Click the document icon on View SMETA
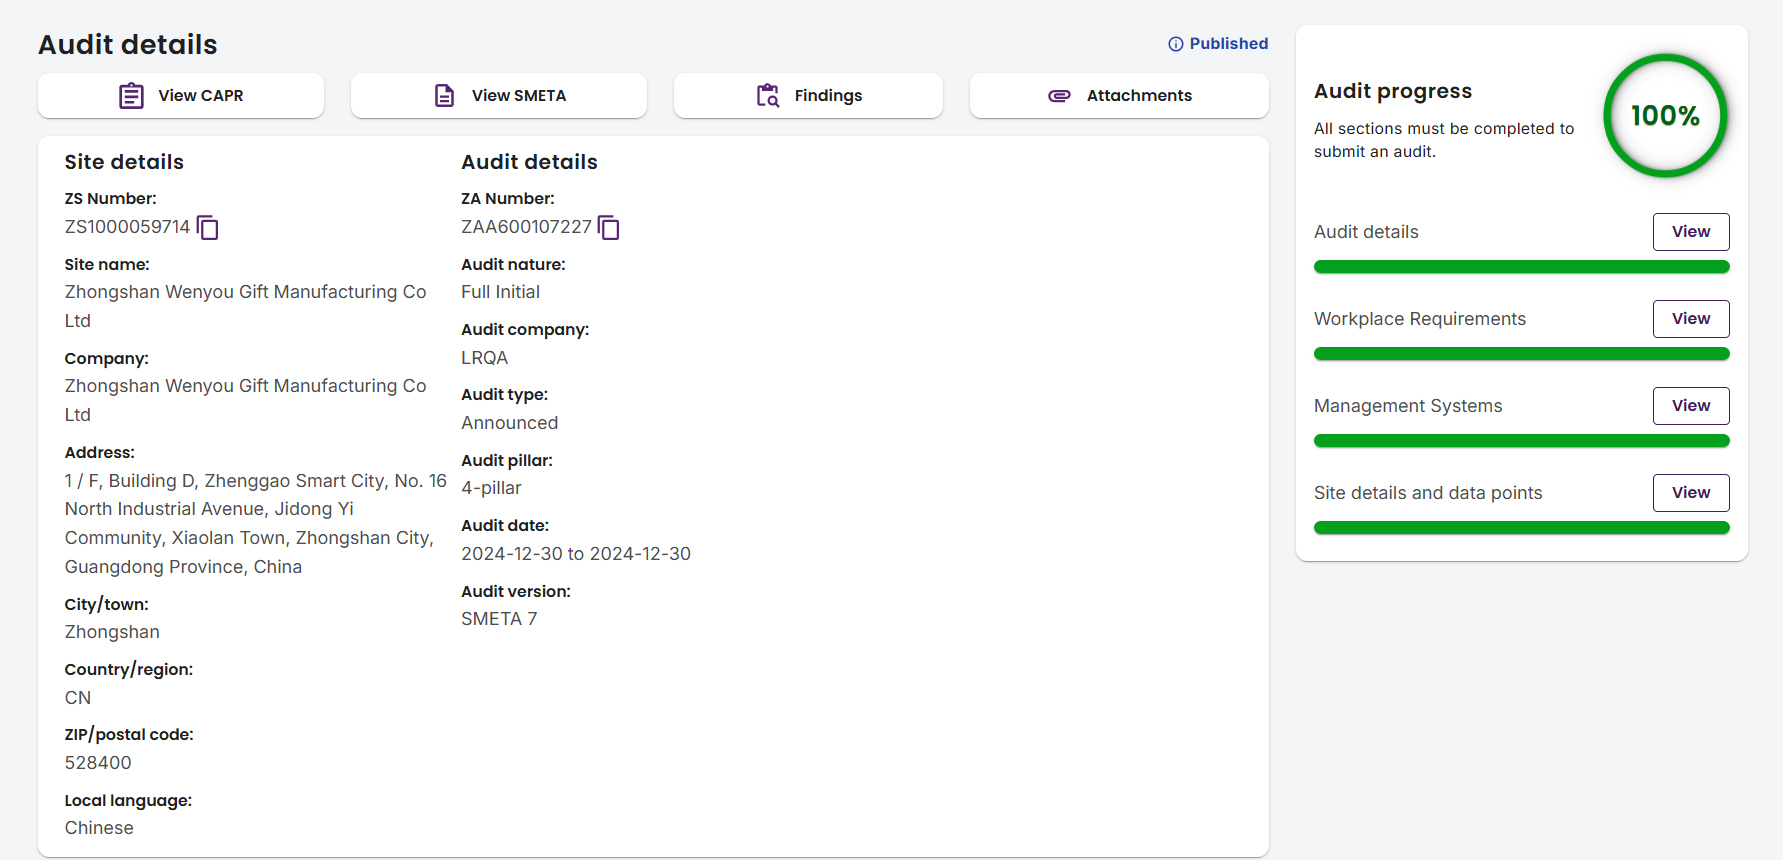This screenshot has height=860, width=1783. point(444,96)
